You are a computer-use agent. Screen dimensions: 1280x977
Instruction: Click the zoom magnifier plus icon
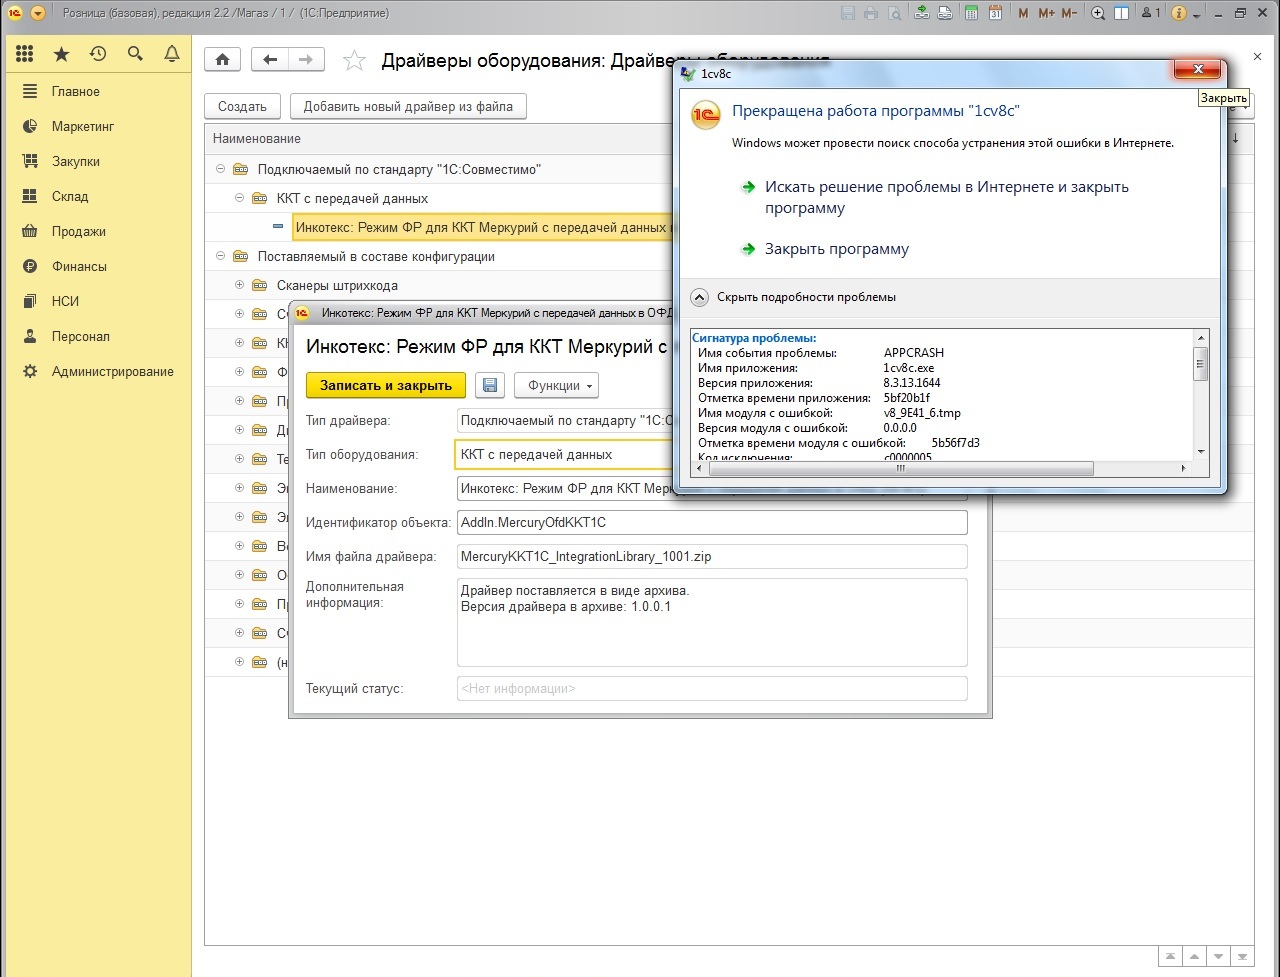pyautogui.click(x=1098, y=13)
